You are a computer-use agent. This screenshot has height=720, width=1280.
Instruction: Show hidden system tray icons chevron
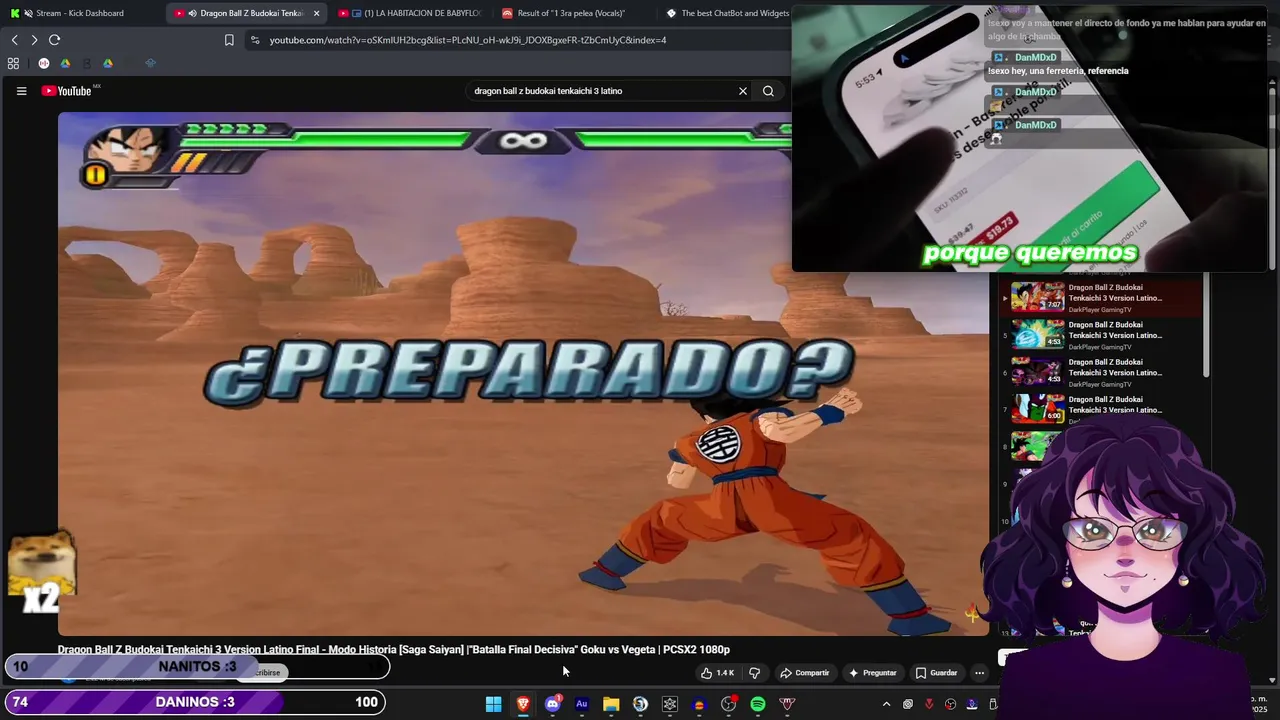(886, 704)
